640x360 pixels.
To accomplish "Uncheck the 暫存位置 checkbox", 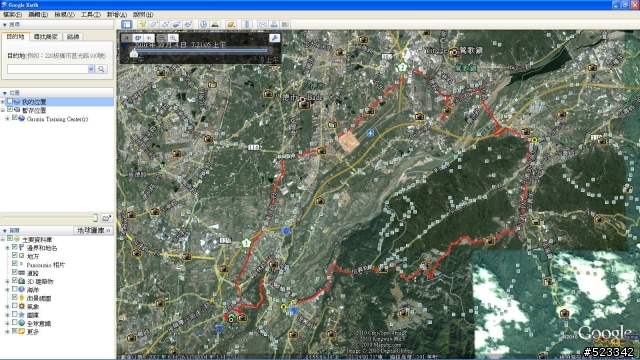I will tap(10, 110).
